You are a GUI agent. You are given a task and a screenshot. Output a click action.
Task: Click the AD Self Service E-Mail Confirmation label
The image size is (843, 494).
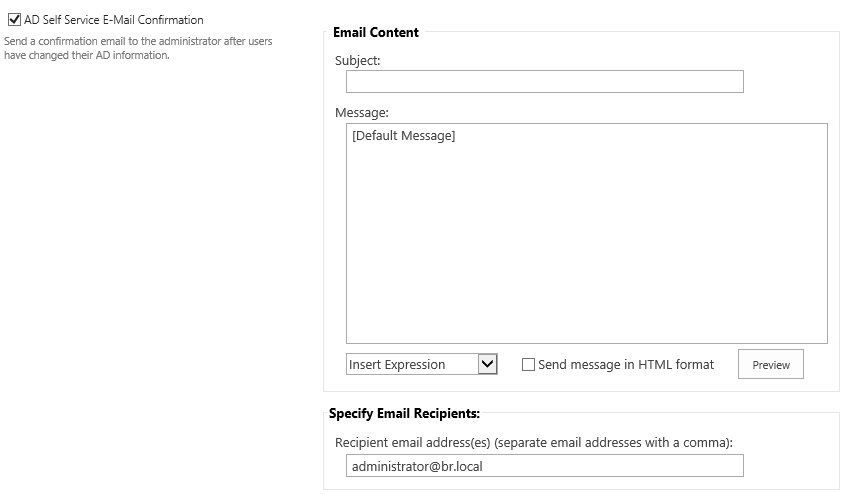(x=113, y=20)
